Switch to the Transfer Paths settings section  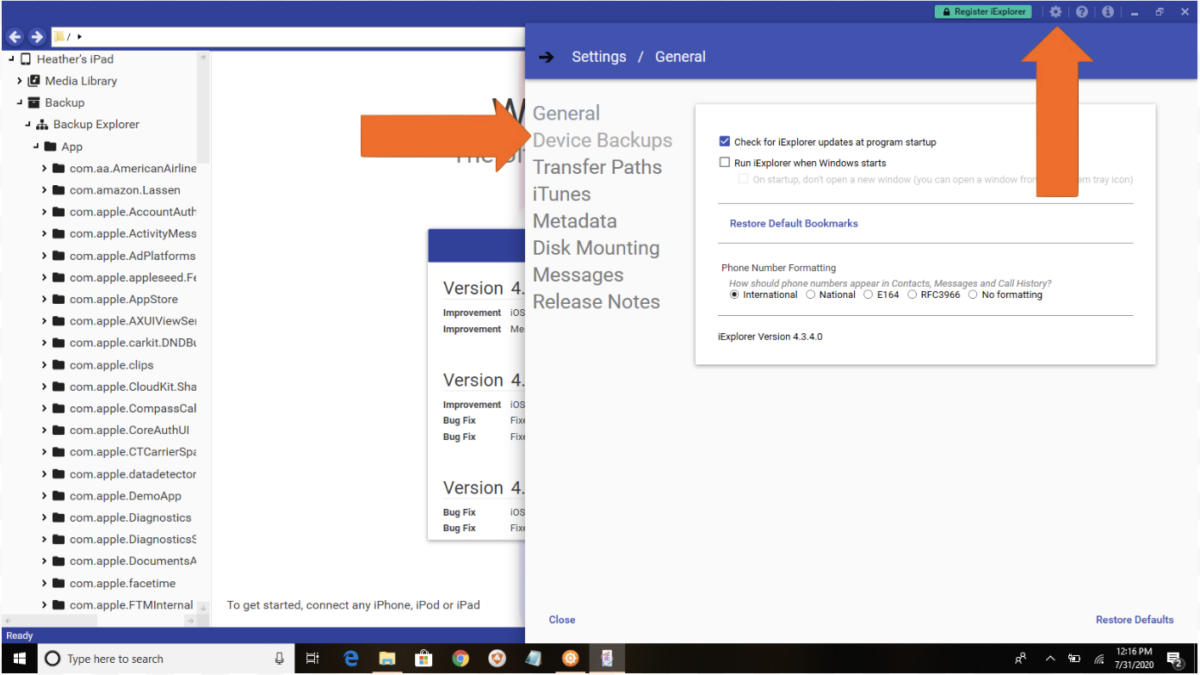tap(597, 167)
